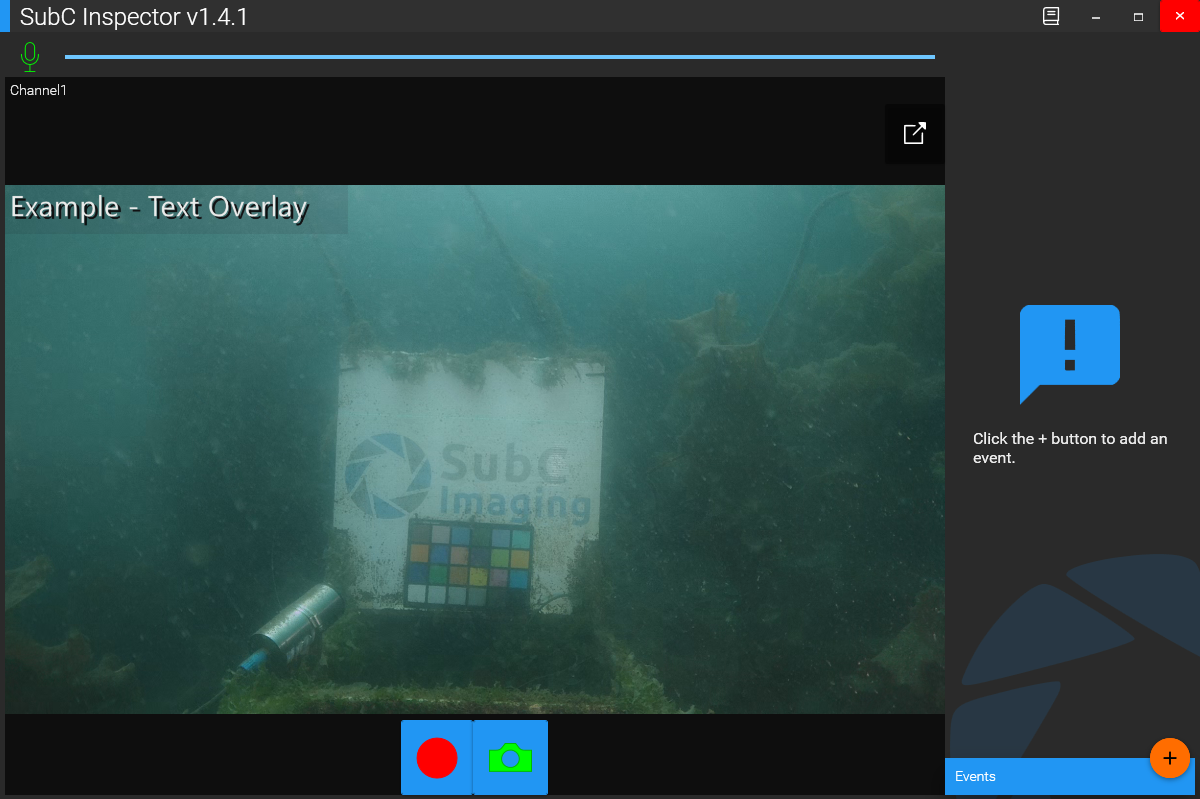Image resolution: width=1200 pixels, height=799 pixels.
Task: Take a snapshot with the green camera icon
Action: tap(510, 758)
